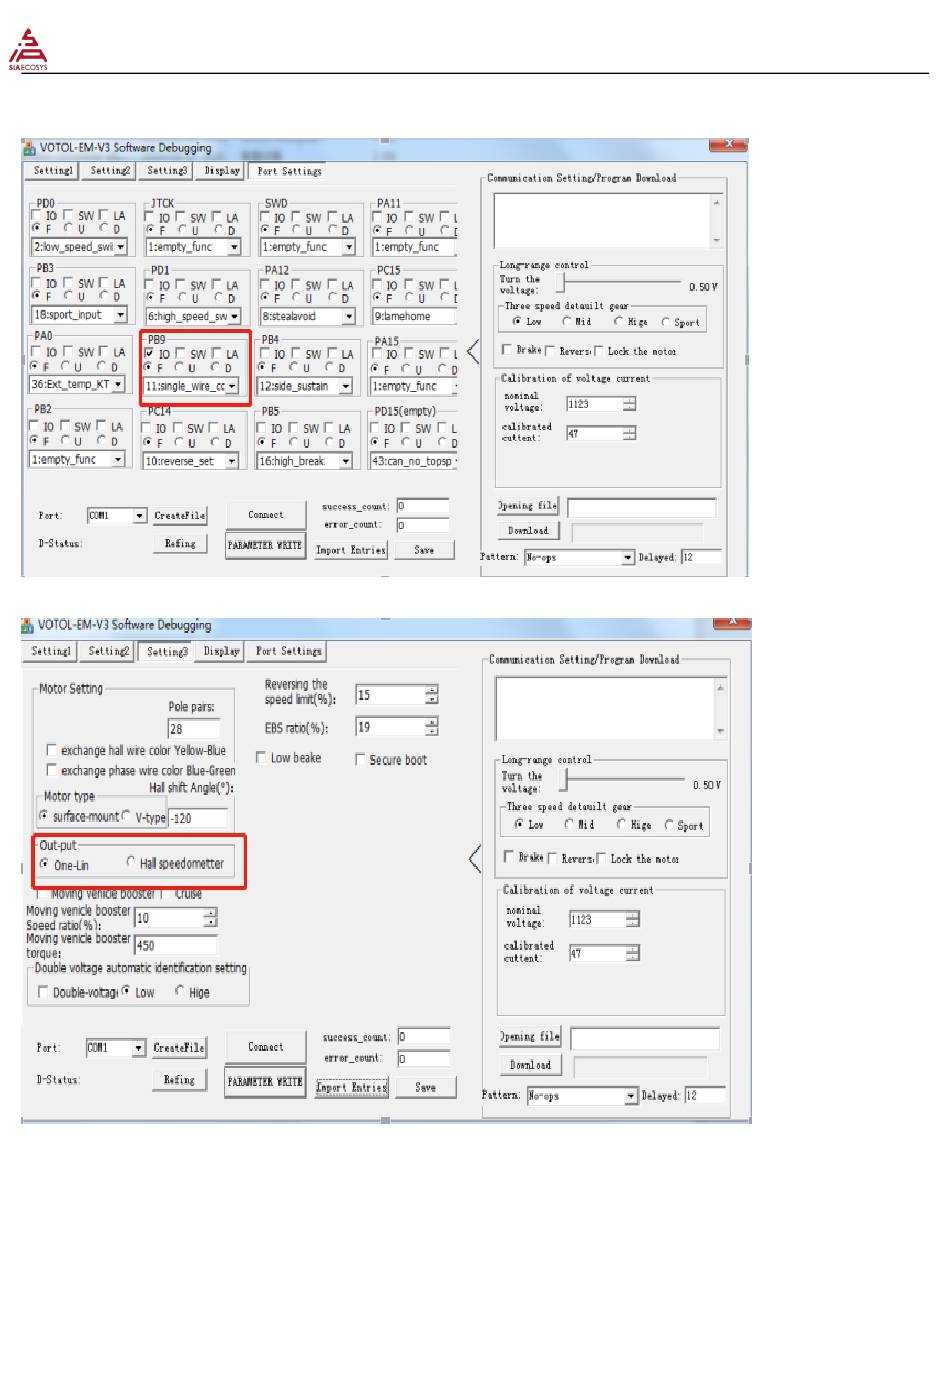Enable the Double-voltage checkbox
This screenshot has height=1378, width=950.
42,992
